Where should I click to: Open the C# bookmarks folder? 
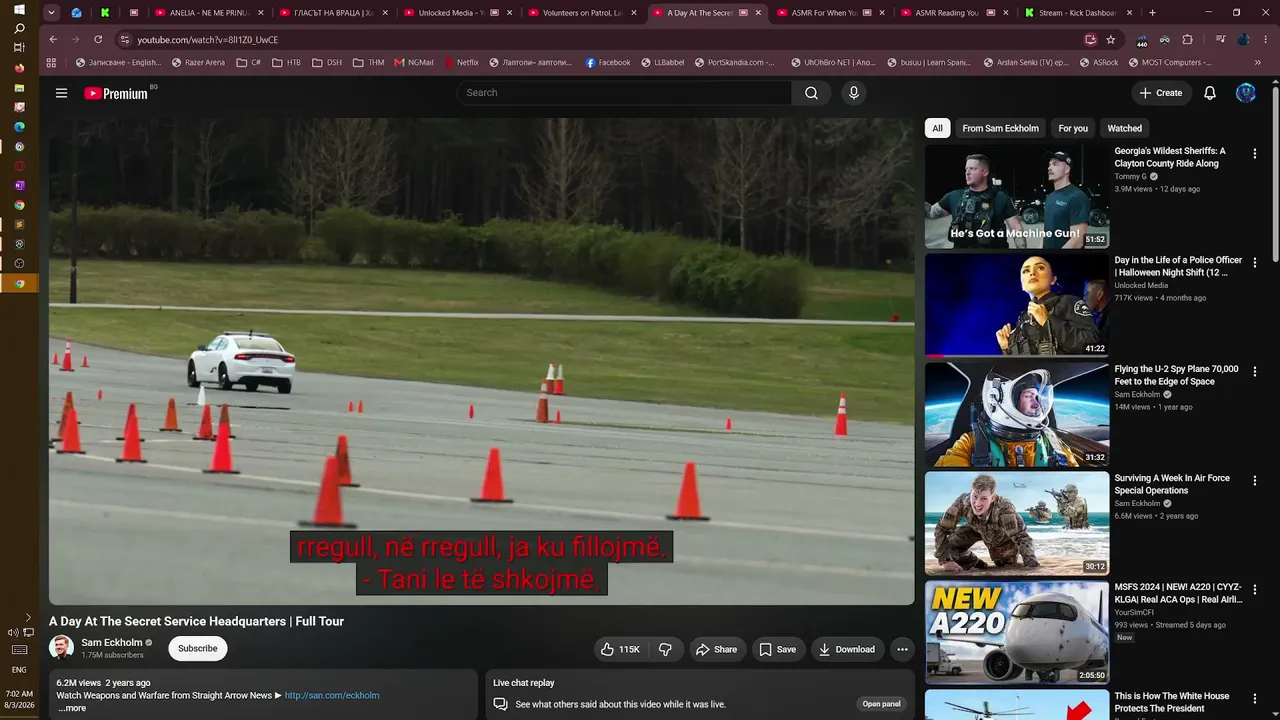click(x=248, y=62)
